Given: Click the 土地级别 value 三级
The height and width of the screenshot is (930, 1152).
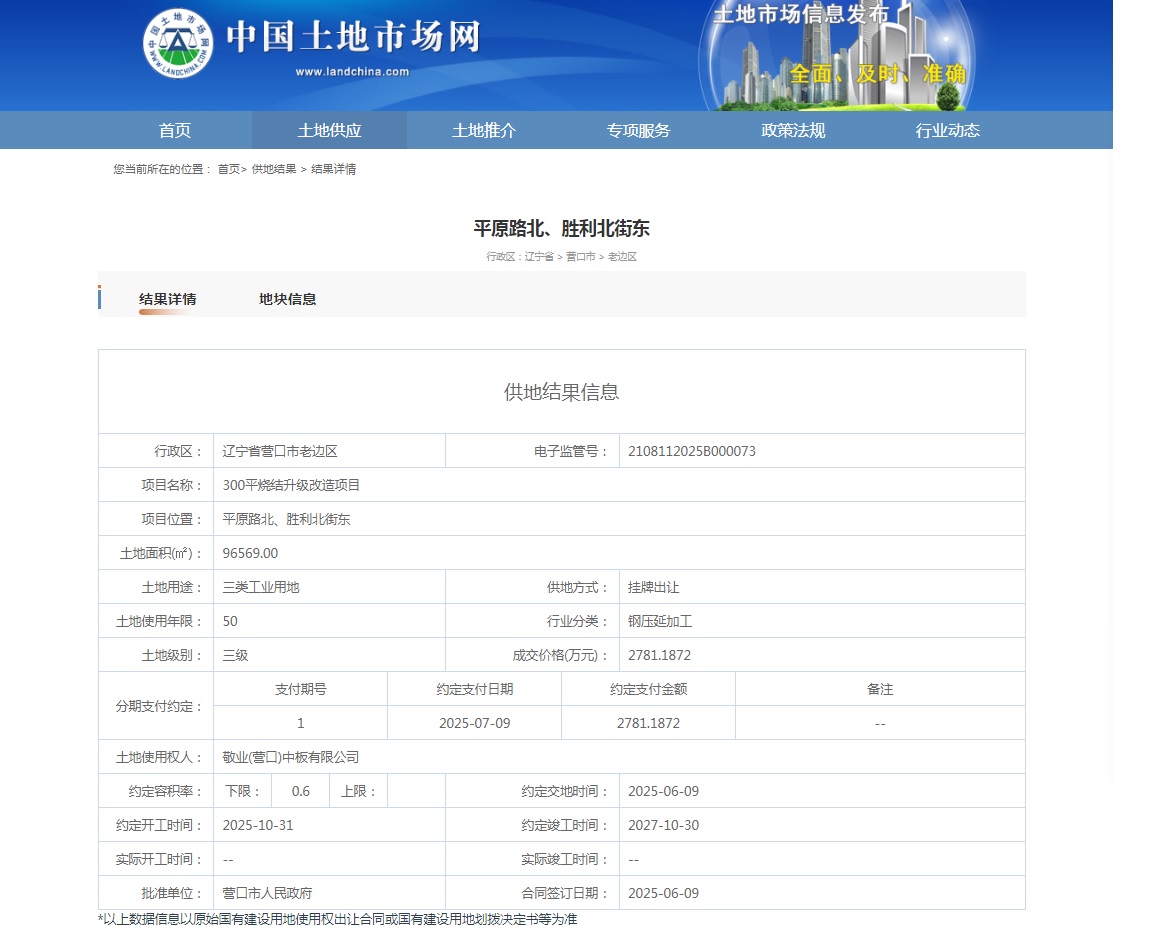Looking at the screenshot, I should pos(235,655).
